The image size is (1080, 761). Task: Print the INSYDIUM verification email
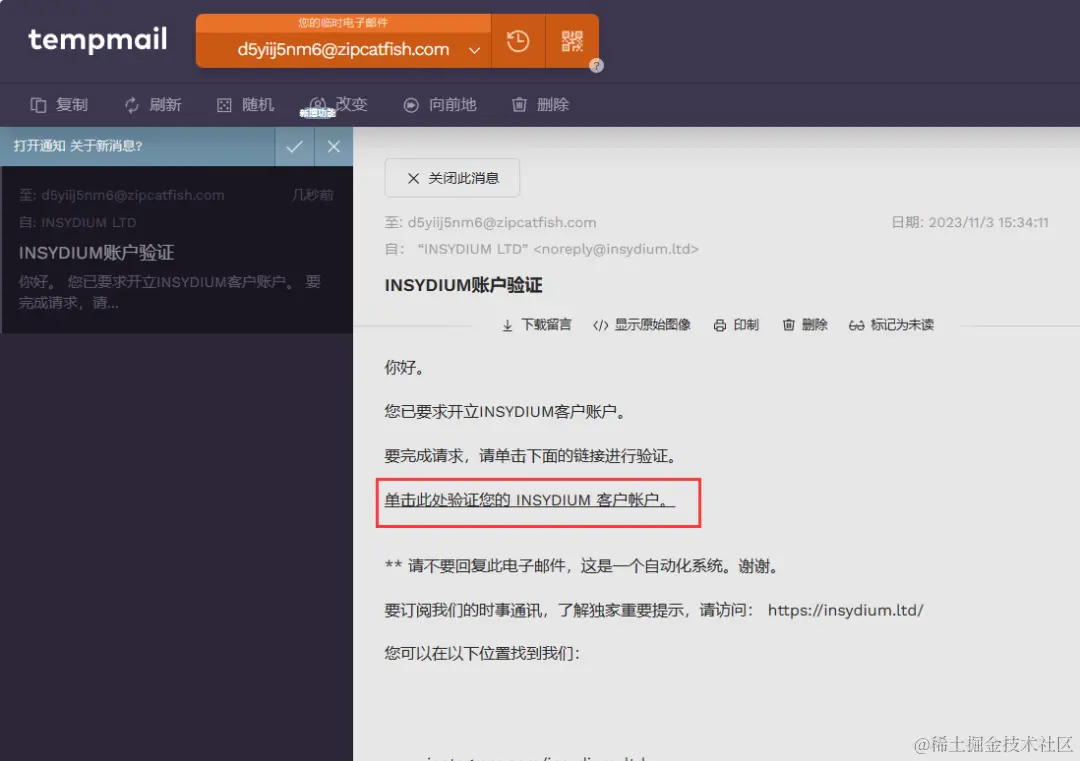(x=736, y=324)
